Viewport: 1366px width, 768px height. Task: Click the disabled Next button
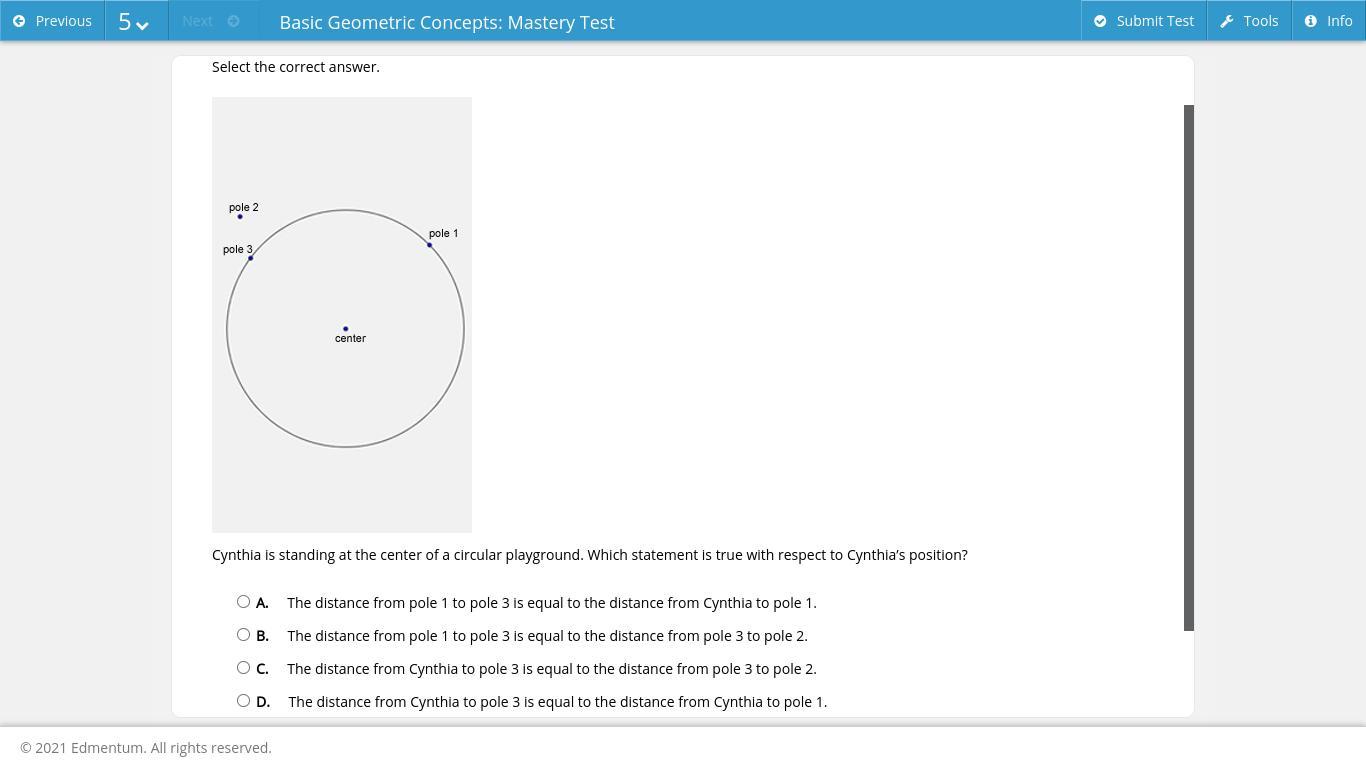click(212, 21)
